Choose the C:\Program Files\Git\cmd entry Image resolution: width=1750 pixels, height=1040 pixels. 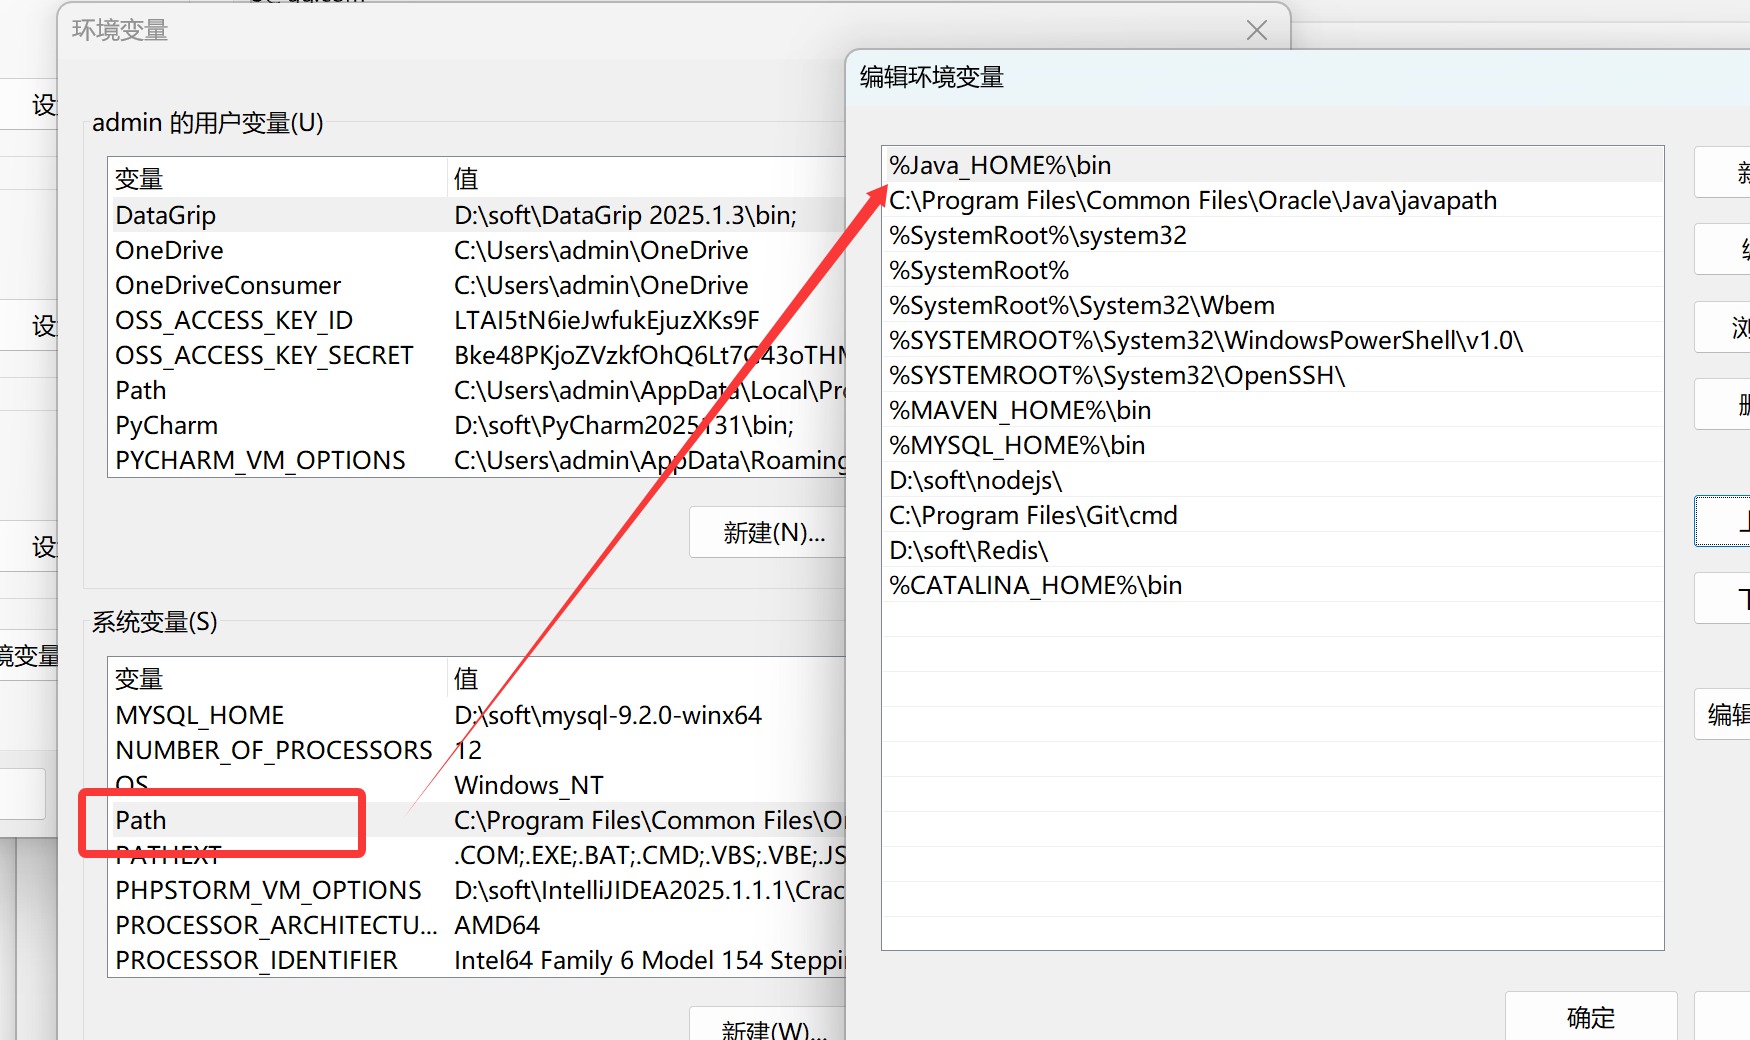(x=1033, y=516)
